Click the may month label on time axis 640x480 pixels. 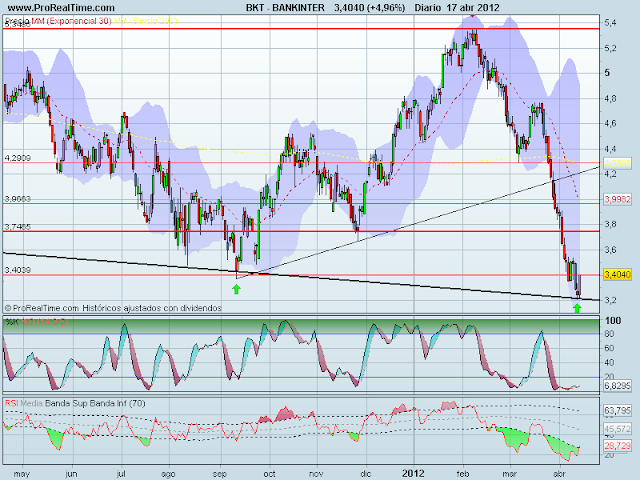[x=22, y=474]
